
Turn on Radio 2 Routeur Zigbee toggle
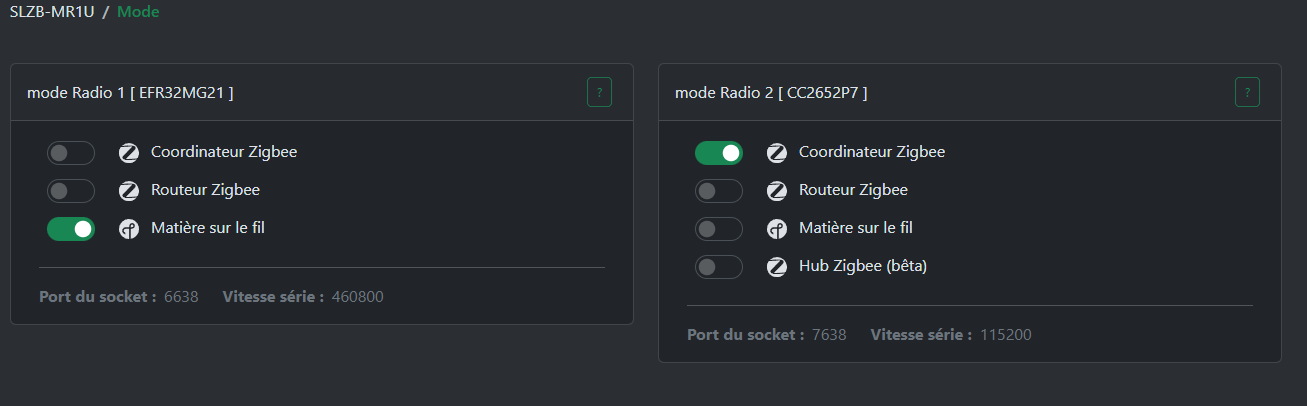[719, 191]
